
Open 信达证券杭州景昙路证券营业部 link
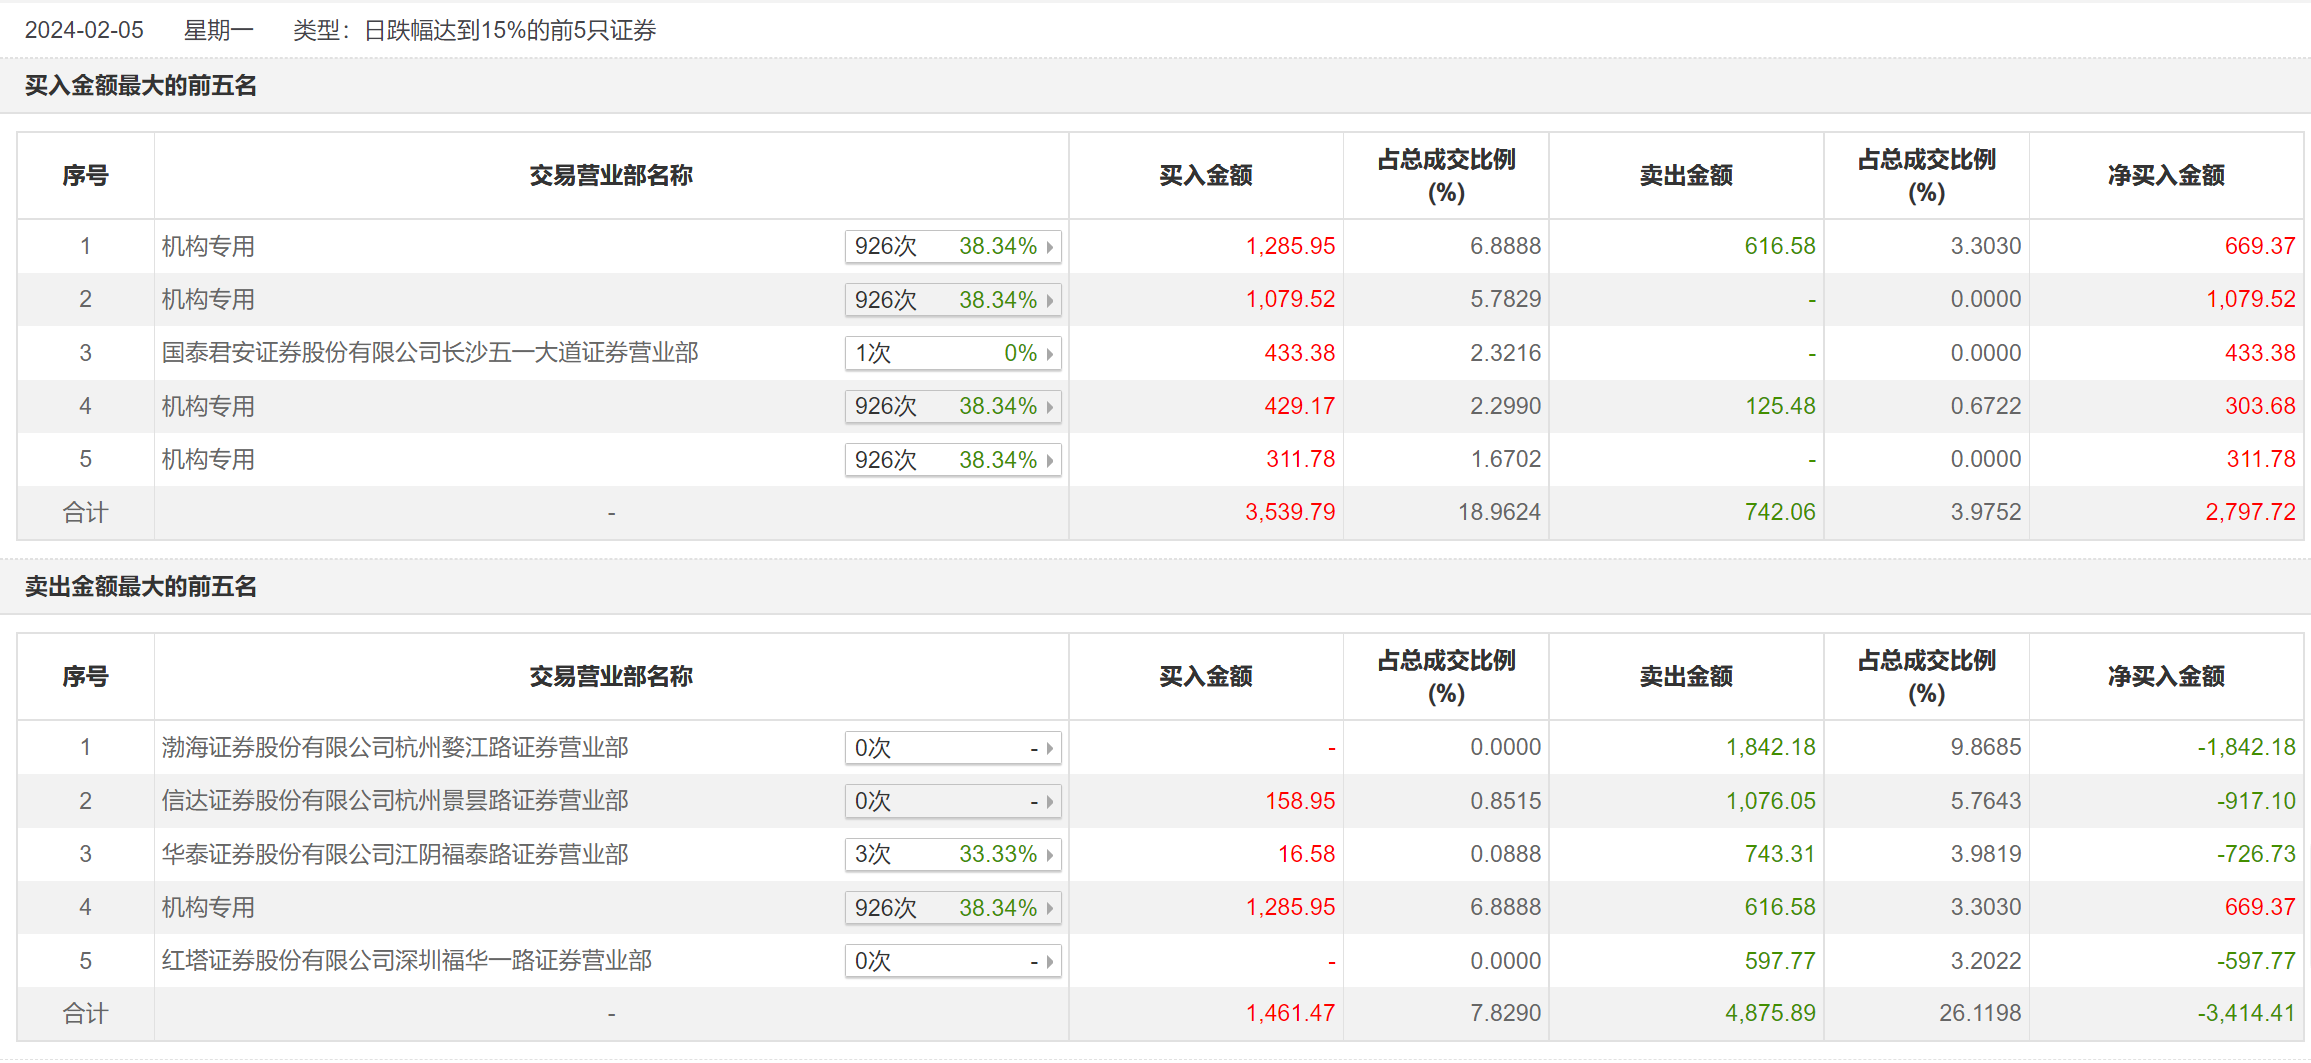pyautogui.click(x=395, y=801)
